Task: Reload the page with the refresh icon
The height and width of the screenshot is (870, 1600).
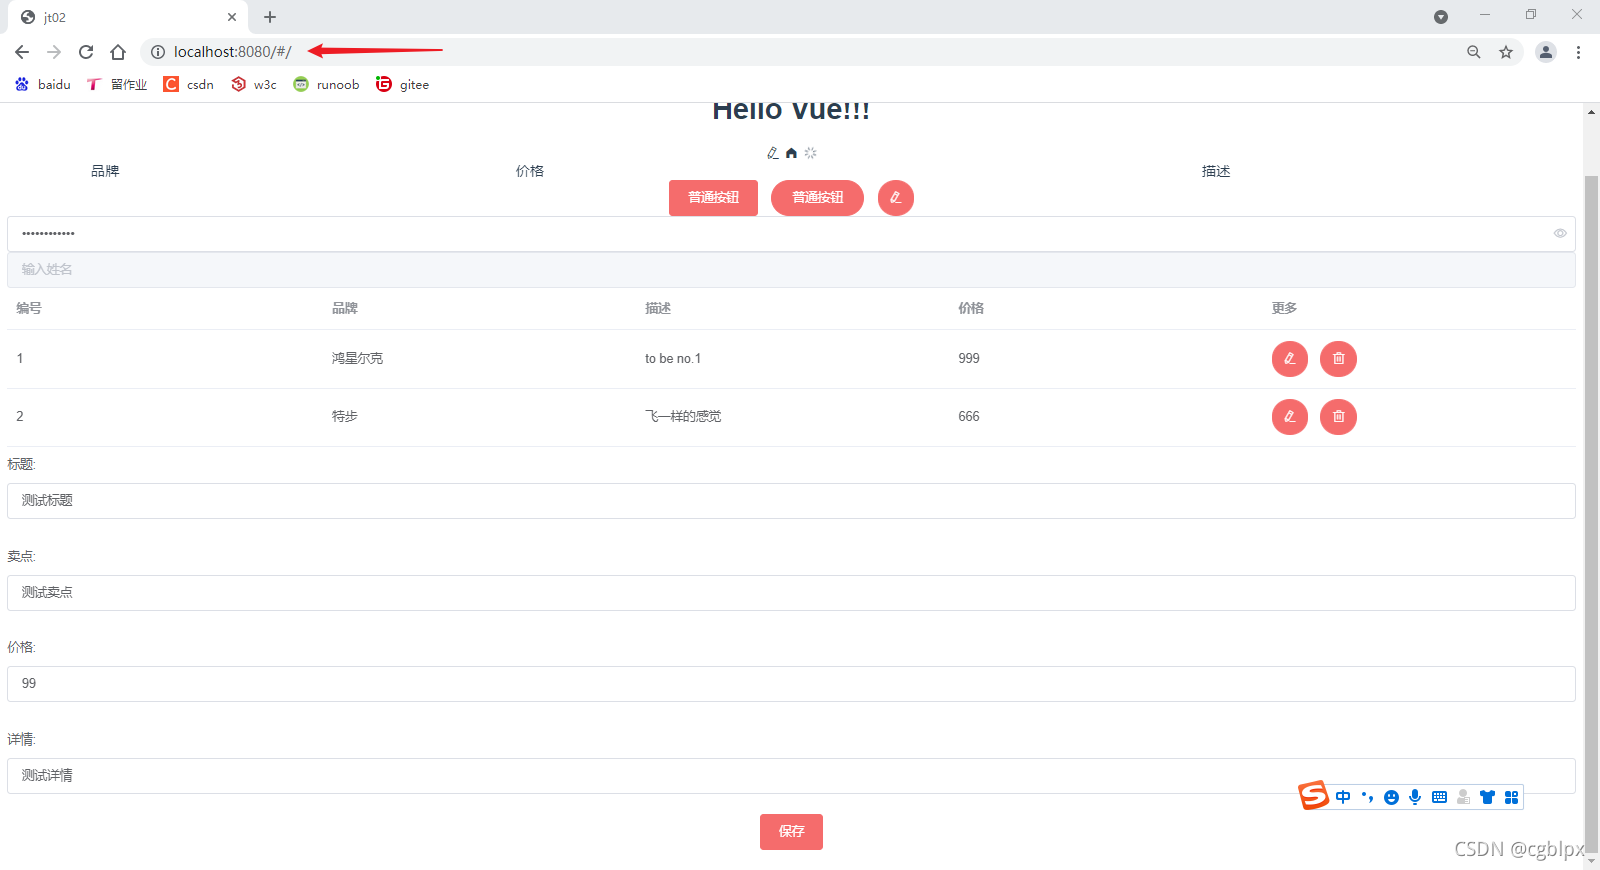Action: [86, 52]
